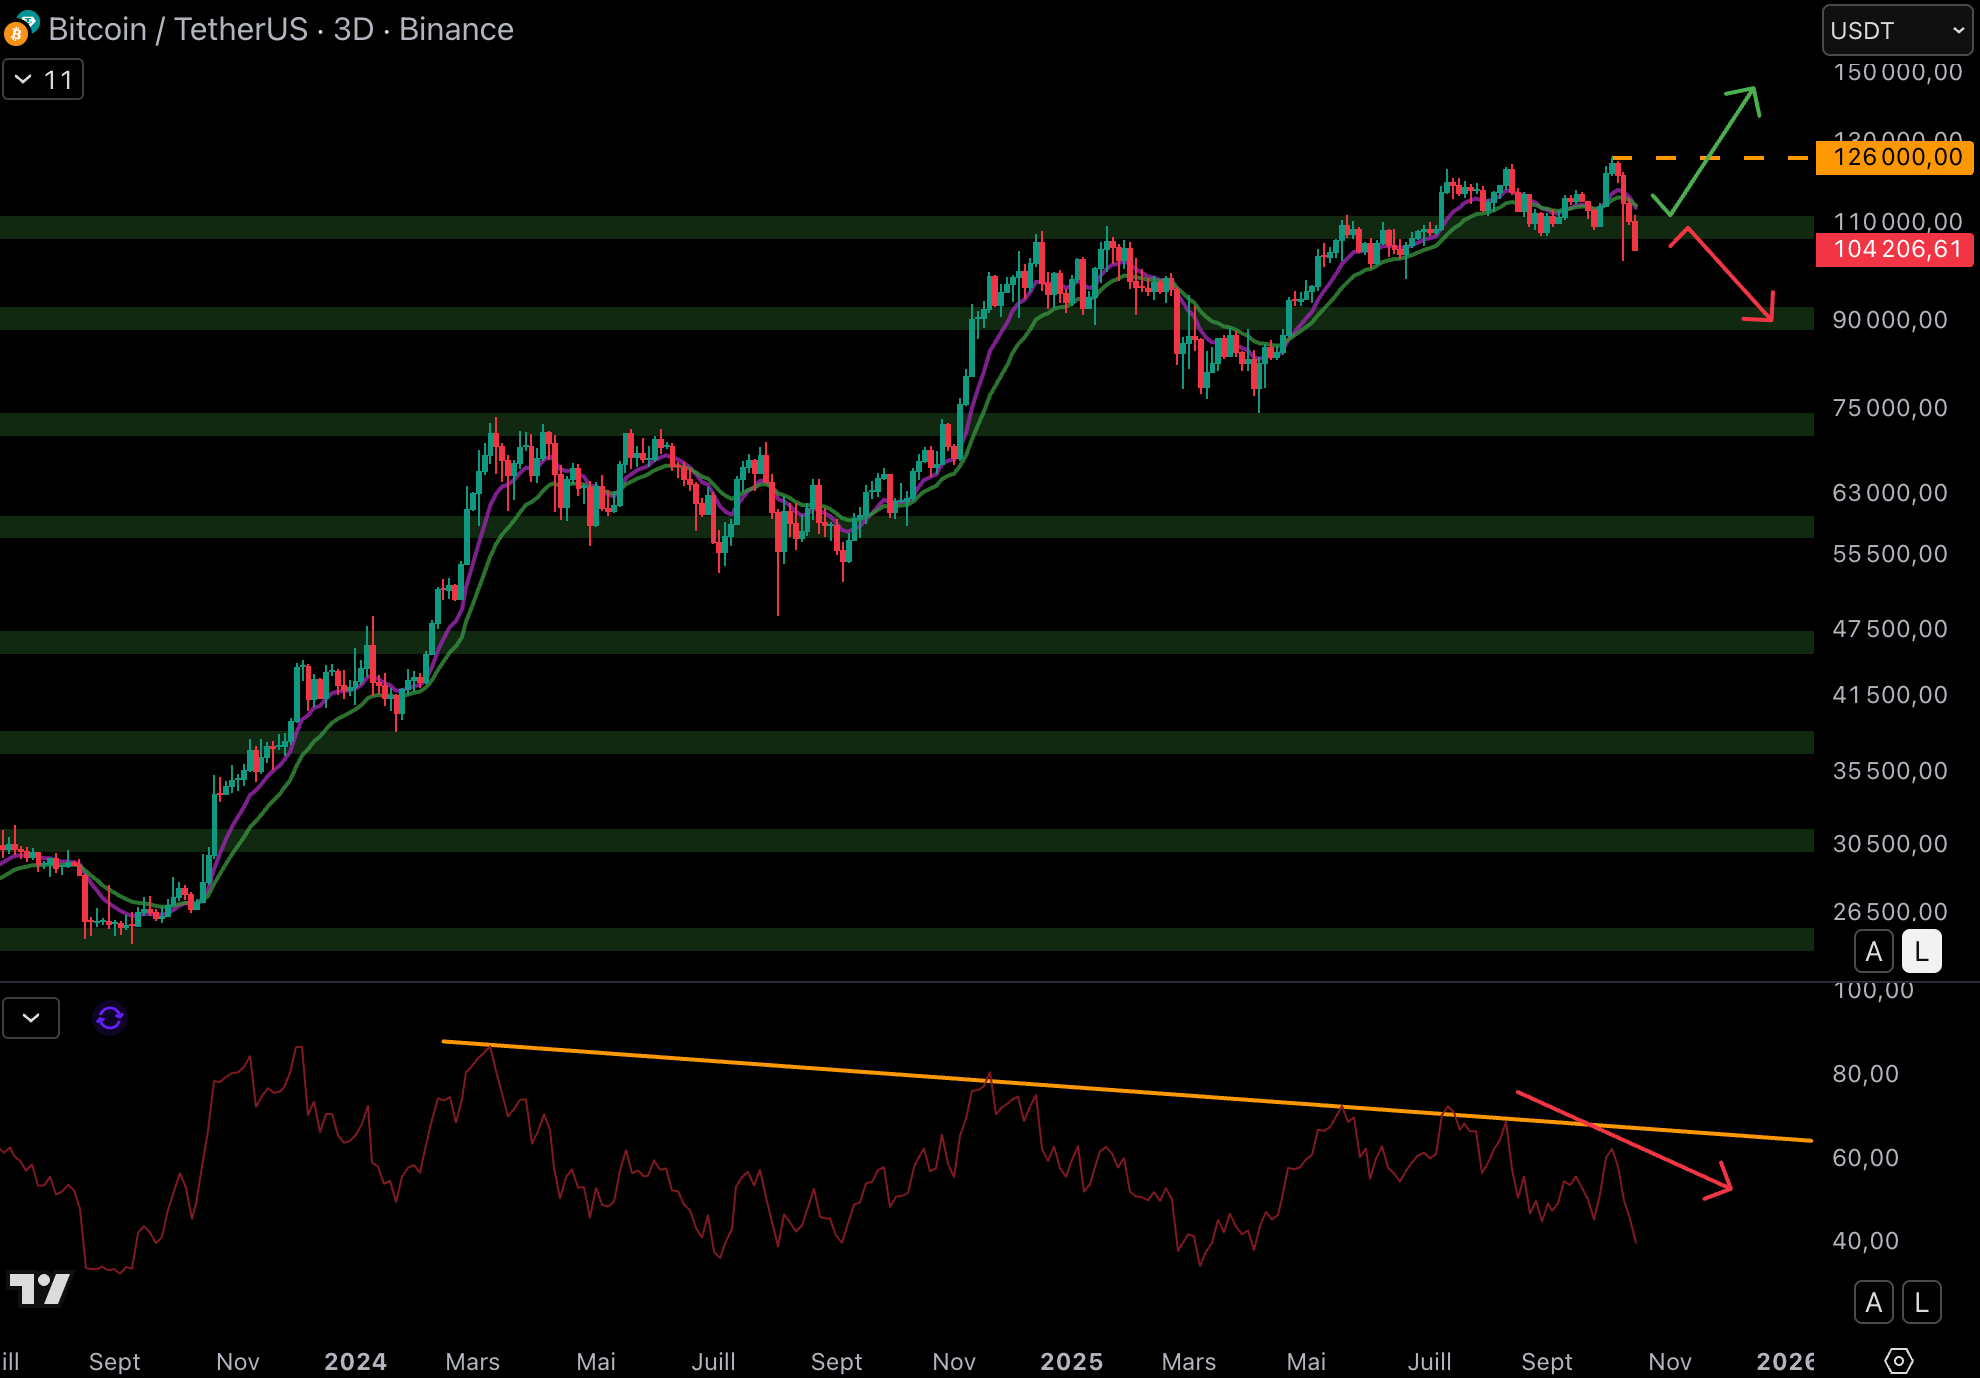Click the orange 126 000,00 price label
Viewport: 1980px width, 1378px height.
coord(1894,157)
